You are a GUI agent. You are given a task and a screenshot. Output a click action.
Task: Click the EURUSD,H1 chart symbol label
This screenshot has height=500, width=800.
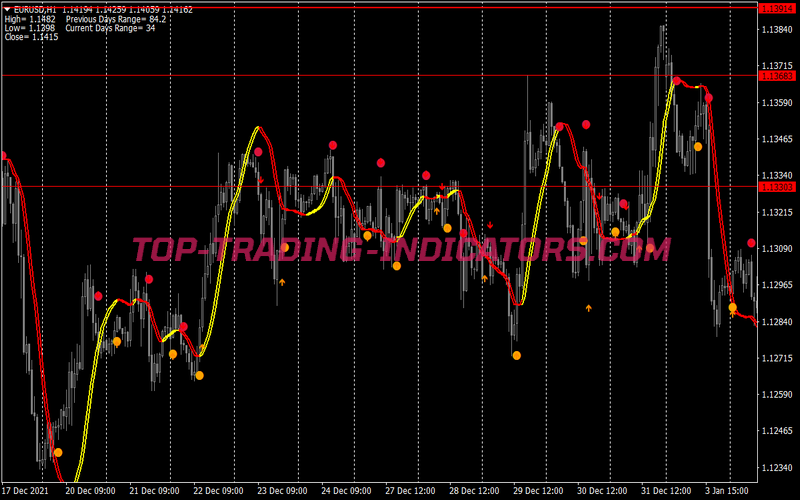pyautogui.click(x=35, y=10)
